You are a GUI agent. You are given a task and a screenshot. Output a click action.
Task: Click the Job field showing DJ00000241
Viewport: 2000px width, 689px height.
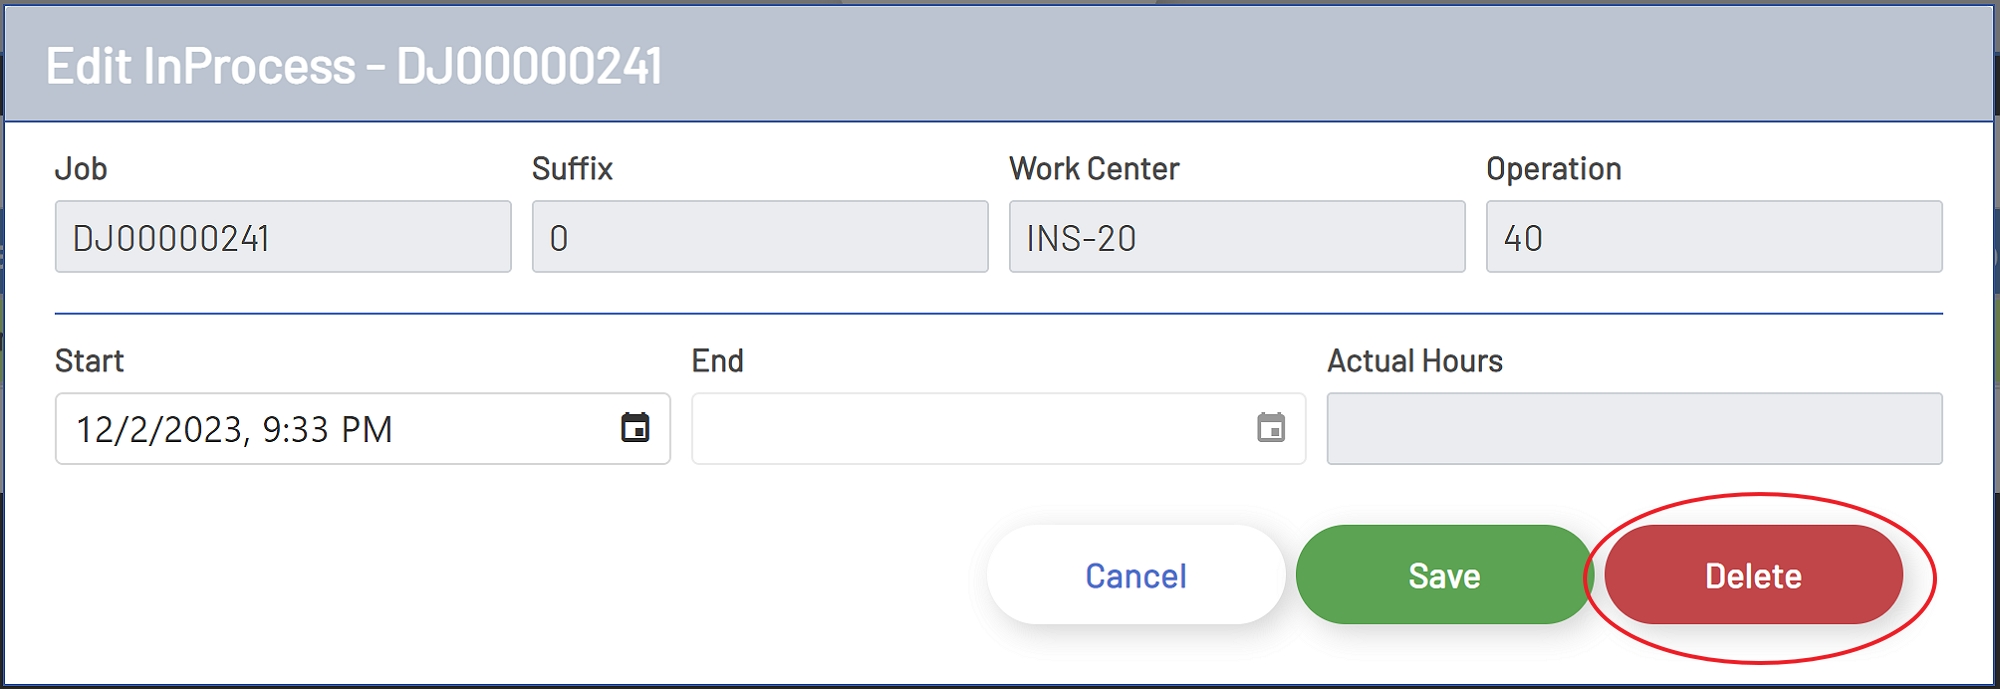click(x=283, y=237)
